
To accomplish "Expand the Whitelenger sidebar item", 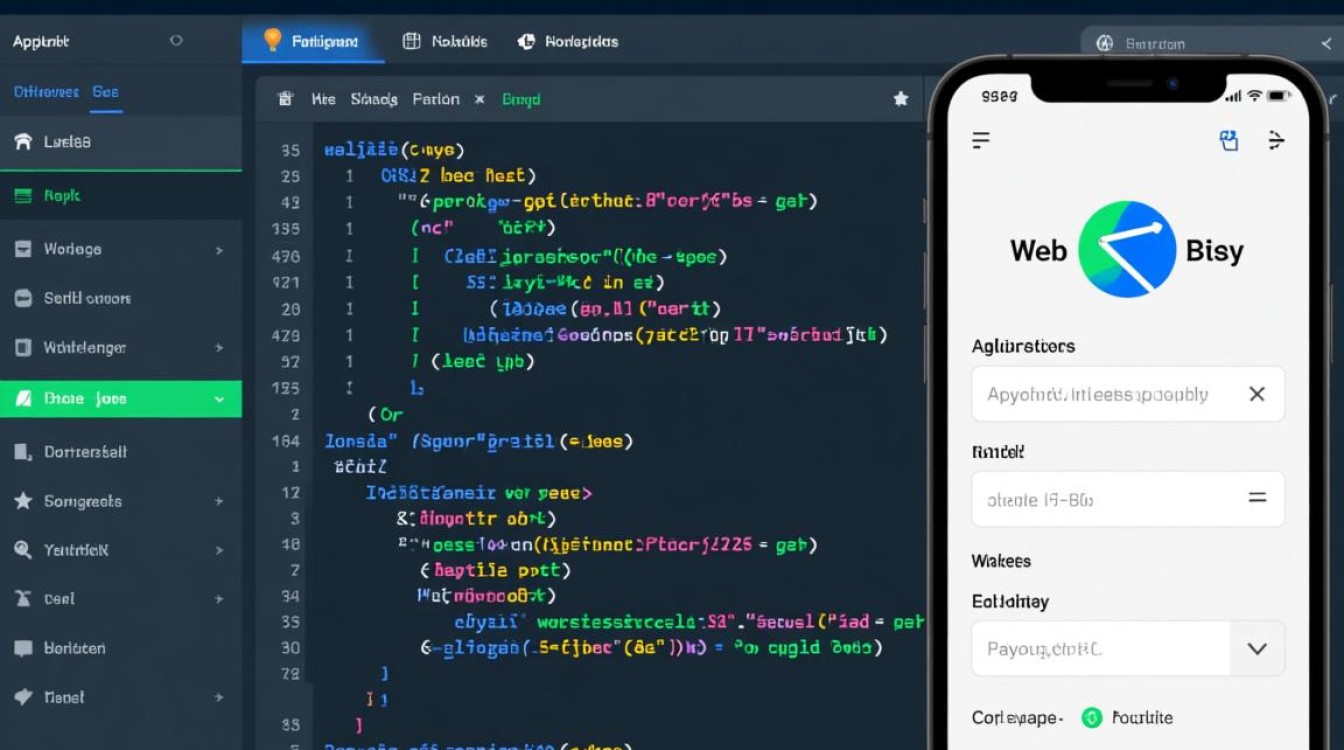I will [219, 348].
